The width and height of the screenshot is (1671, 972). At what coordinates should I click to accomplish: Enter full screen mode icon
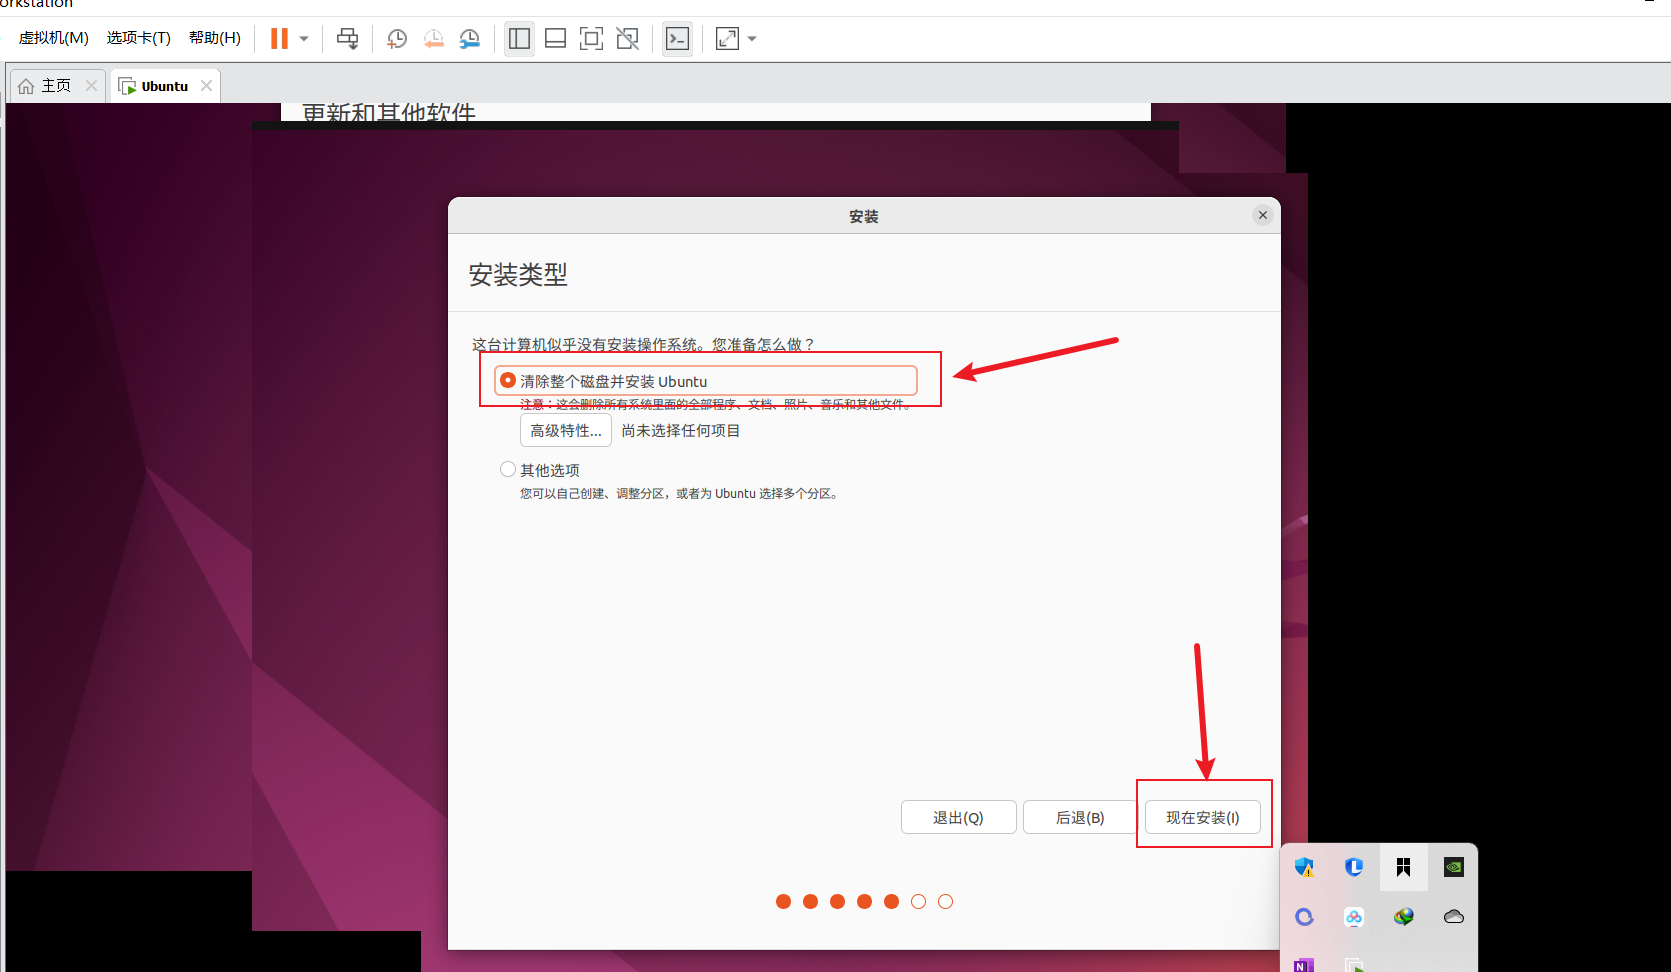[591, 39]
